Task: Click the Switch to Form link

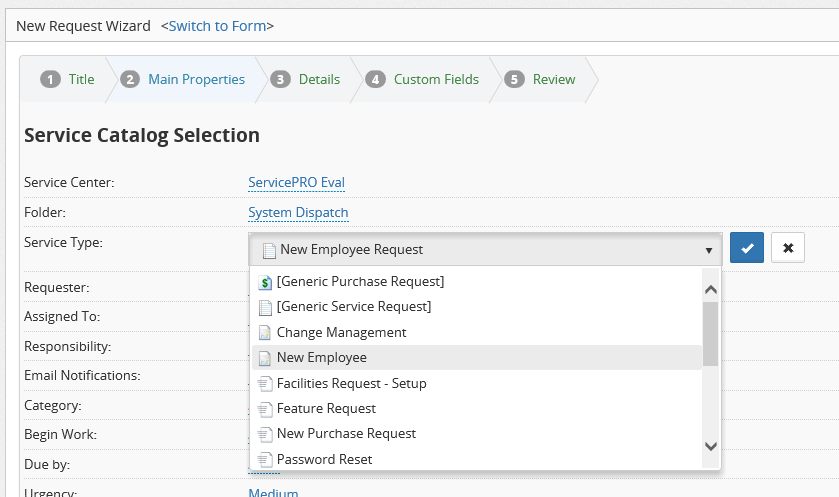Action: pyautogui.click(x=217, y=25)
